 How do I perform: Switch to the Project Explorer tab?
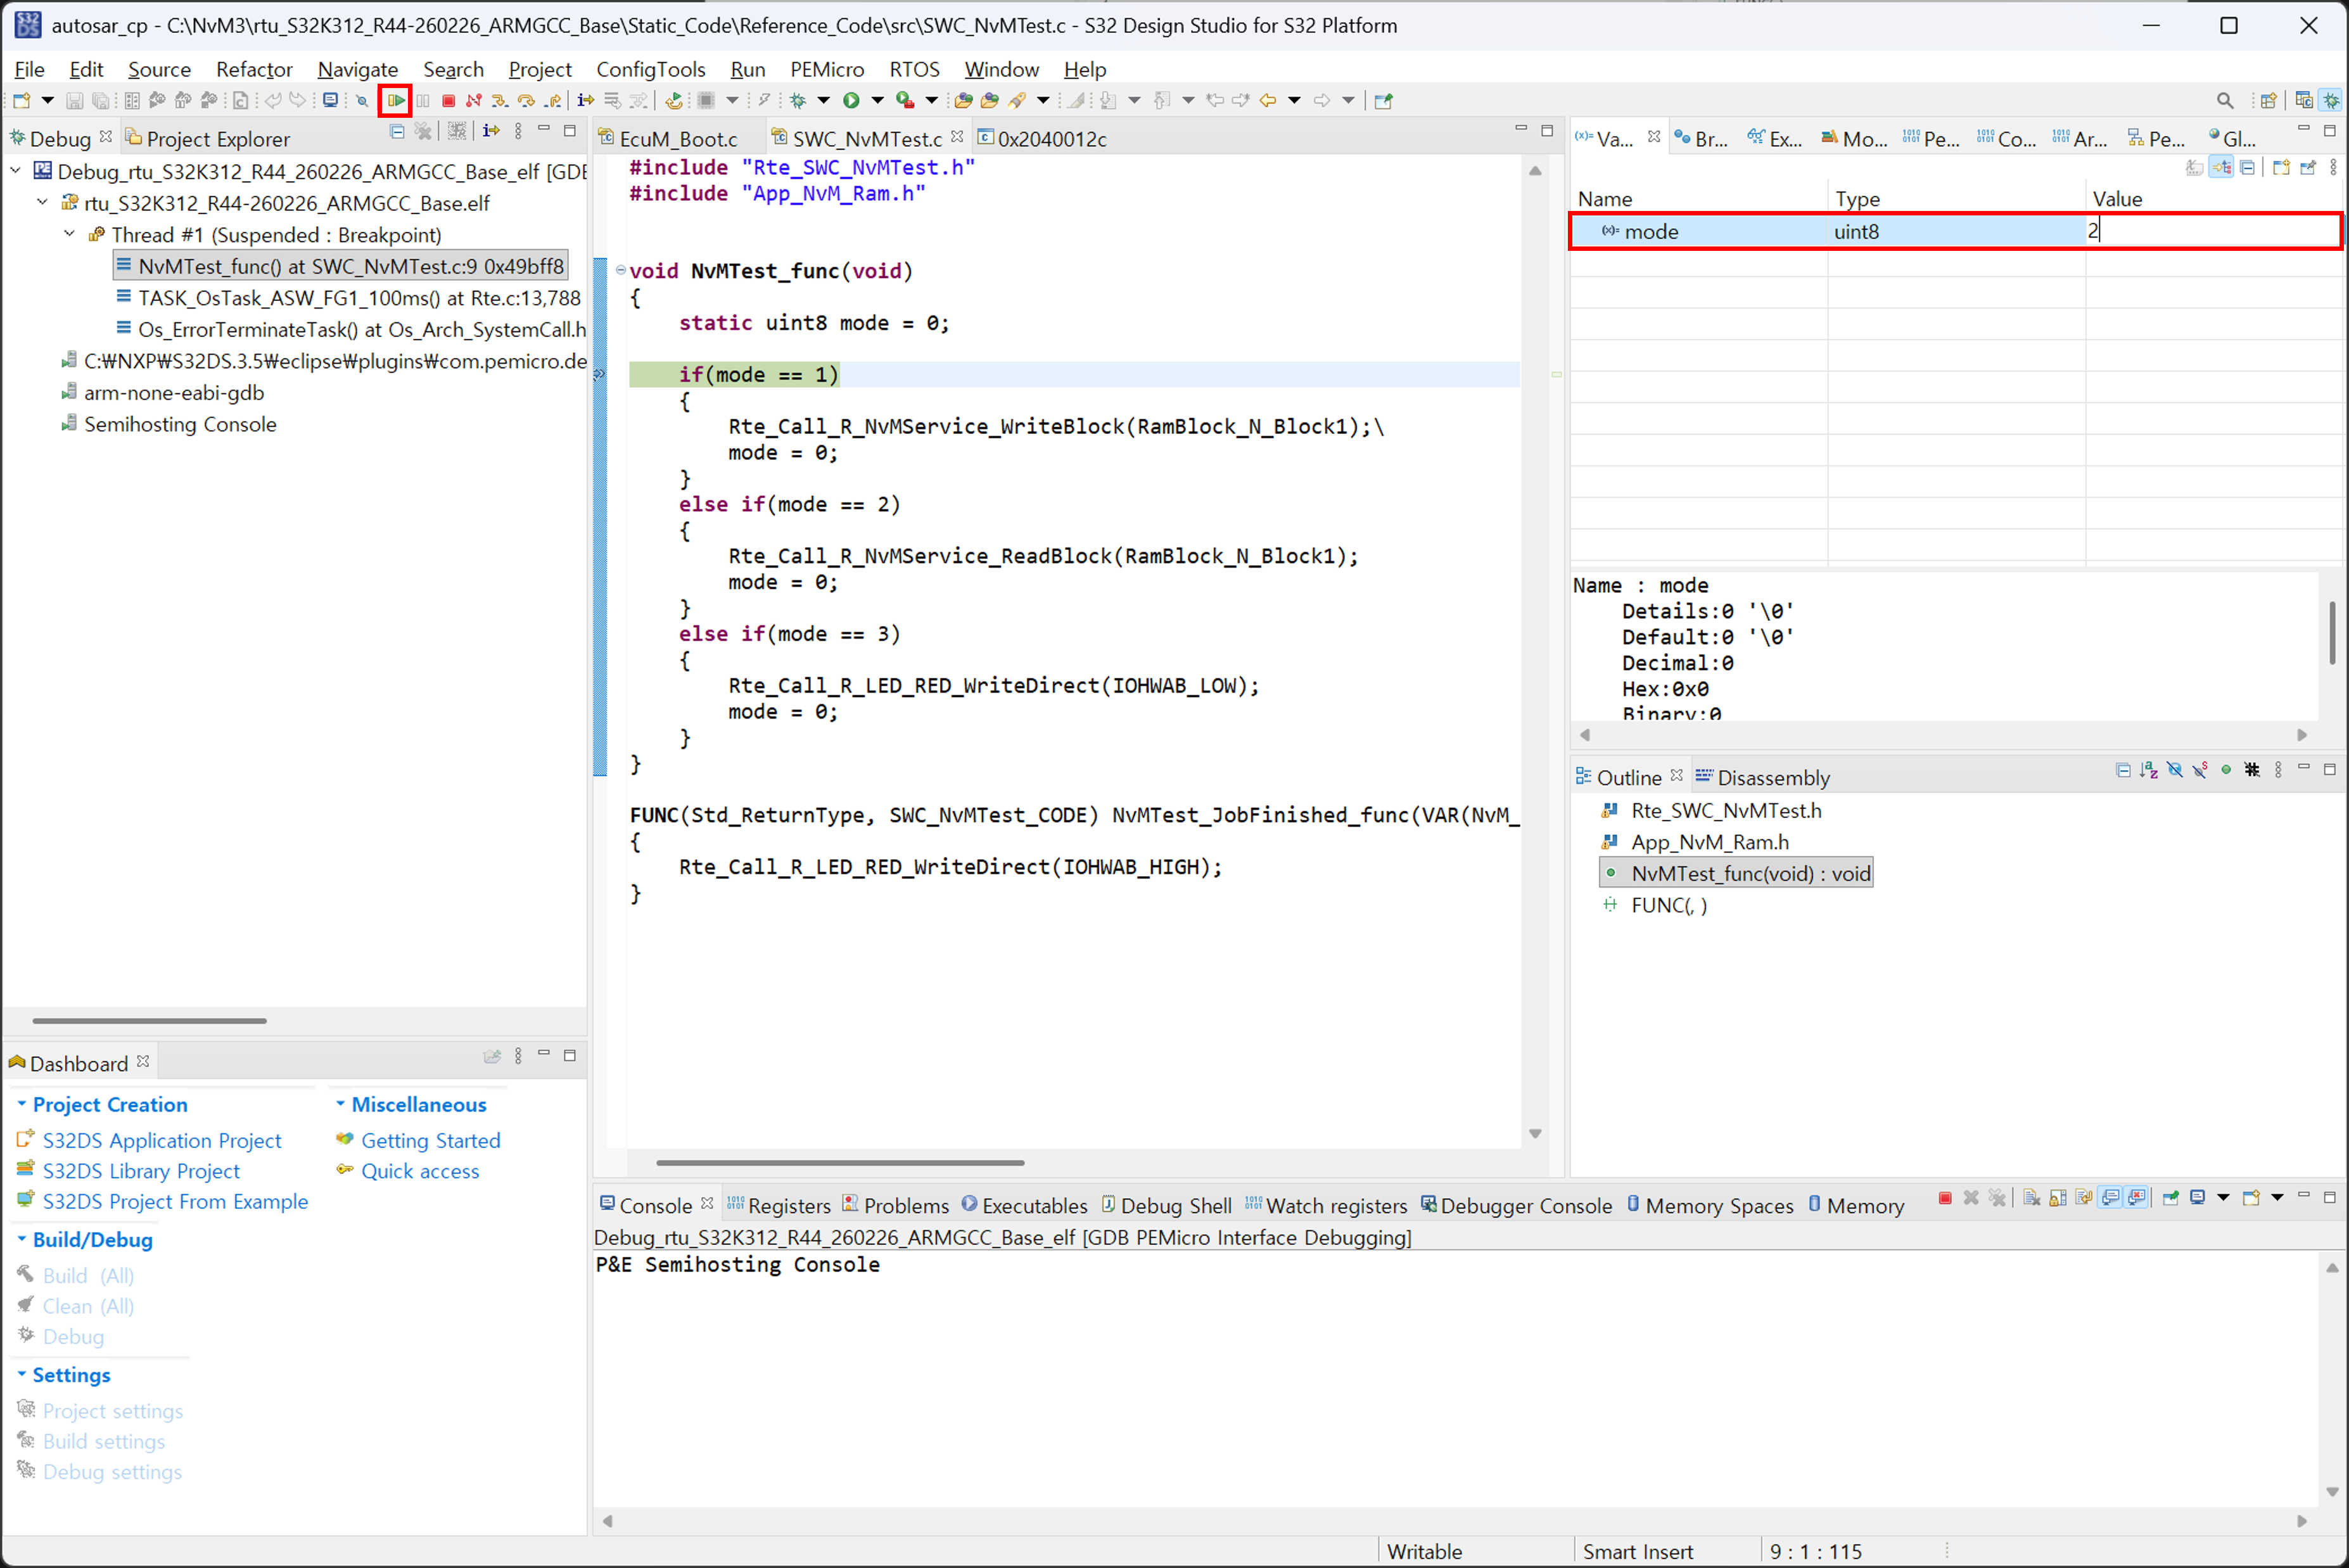click(x=208, y=138)
